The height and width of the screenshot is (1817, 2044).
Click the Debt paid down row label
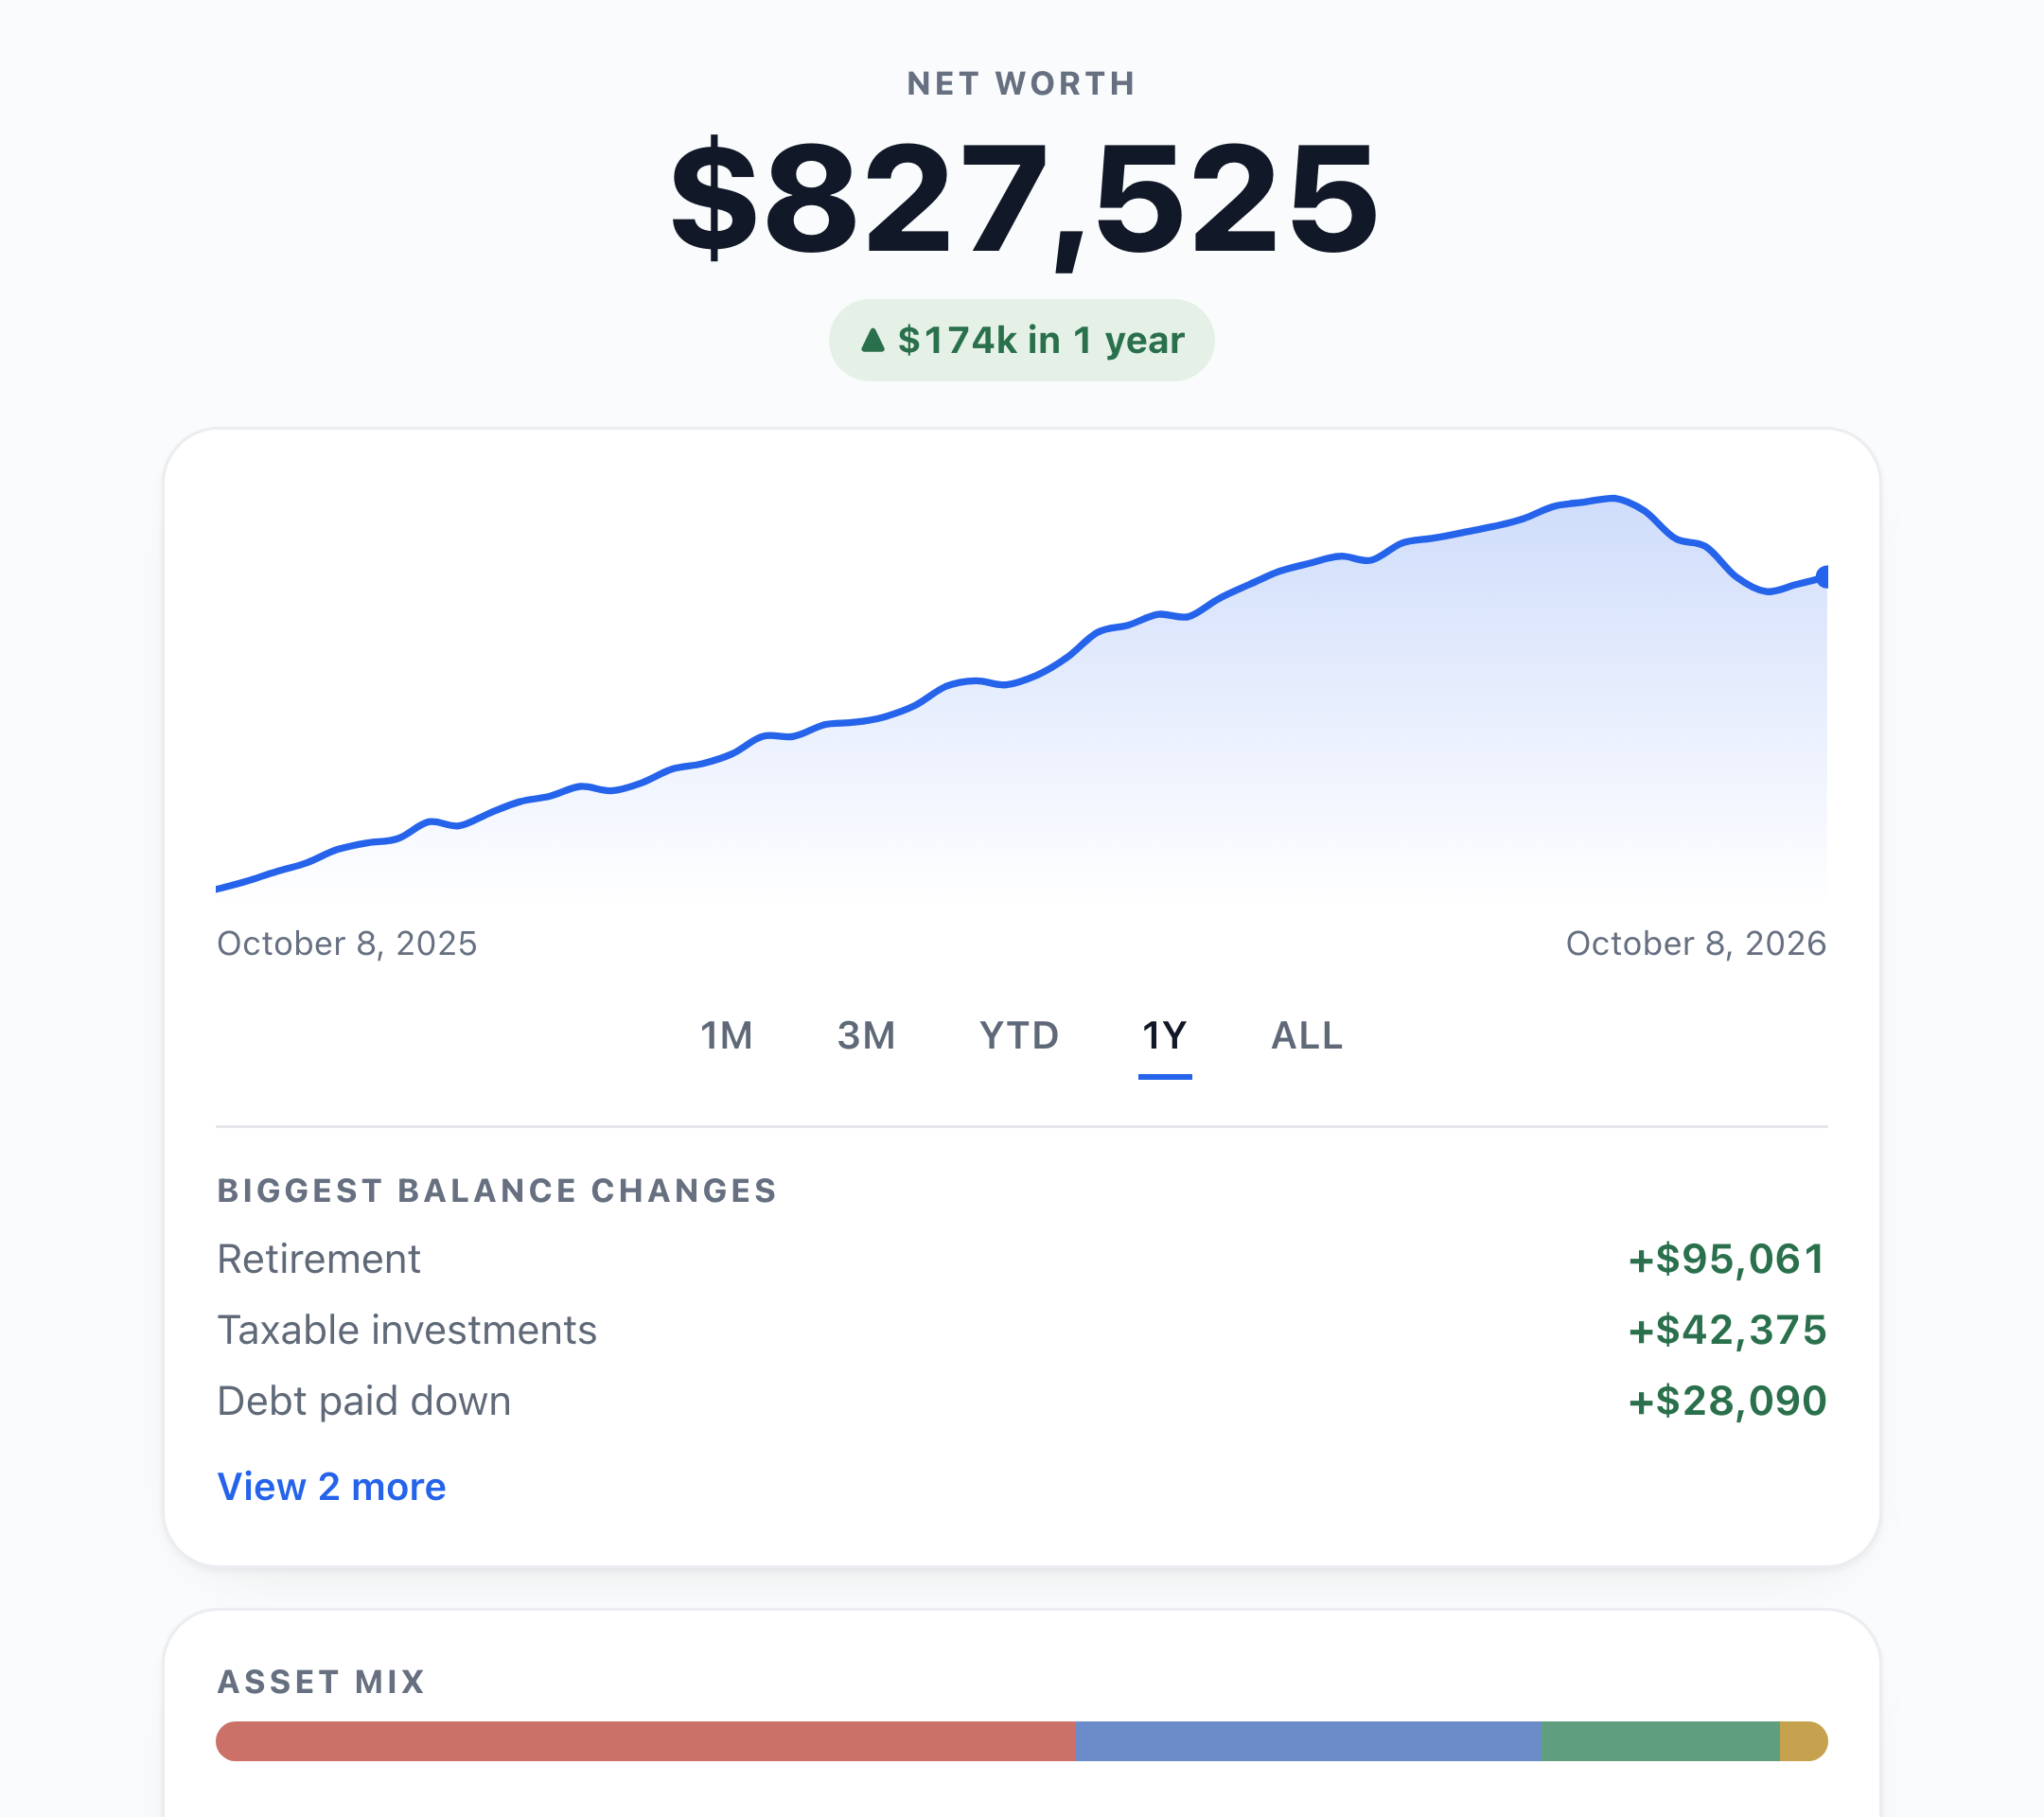(x=364, y=1401)
